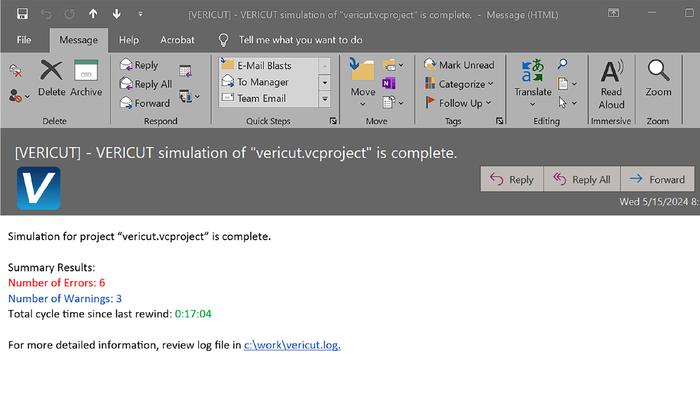Open the c:\work\vericut.log link
The height and width of the screenshot is (396, 700).
click(292, 345)
